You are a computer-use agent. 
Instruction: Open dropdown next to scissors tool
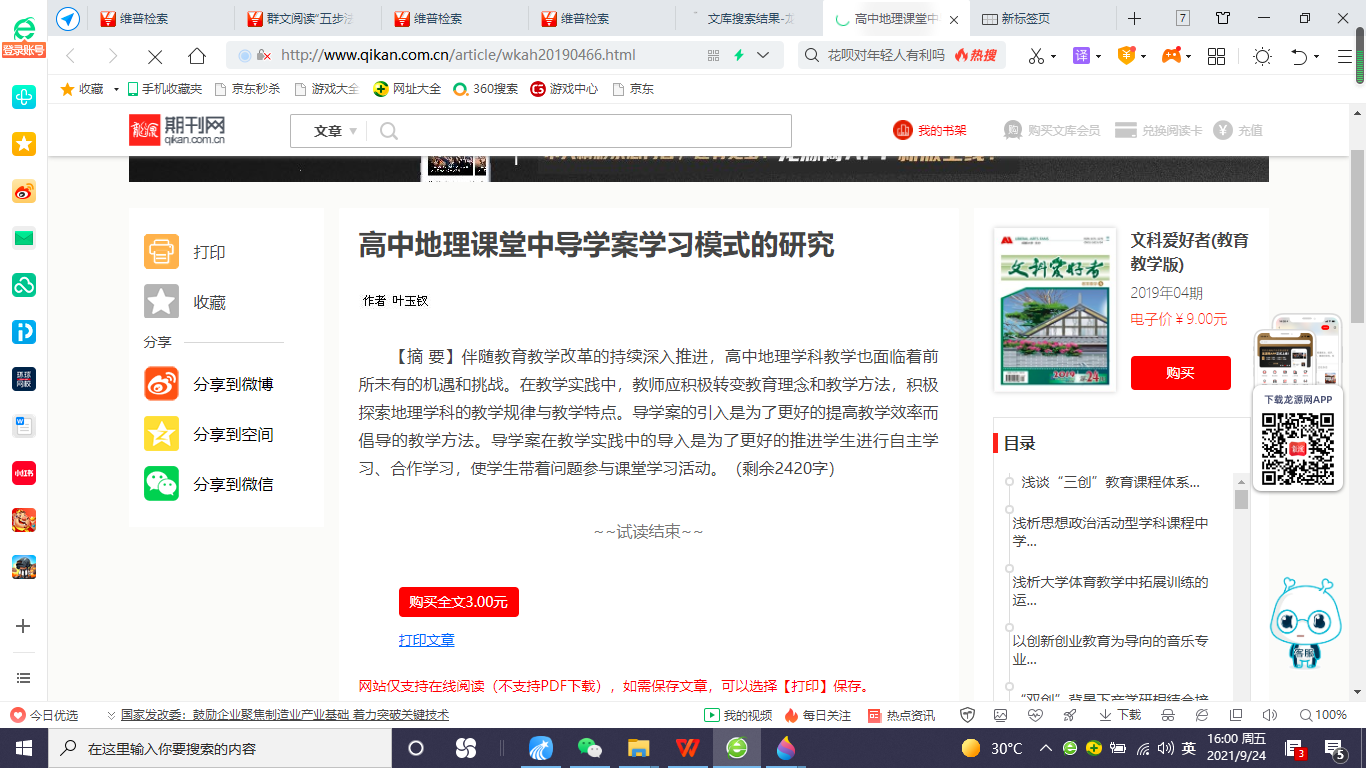click(1053, 56)
